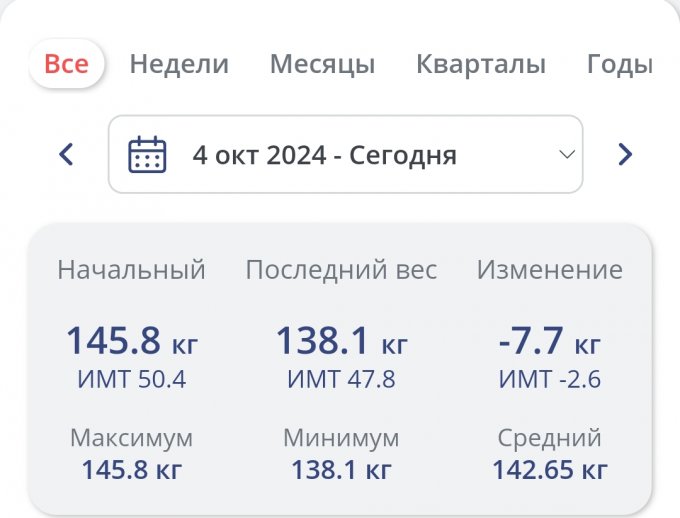
Task: Expand the date range dropdown chevron
Action: 566,155
